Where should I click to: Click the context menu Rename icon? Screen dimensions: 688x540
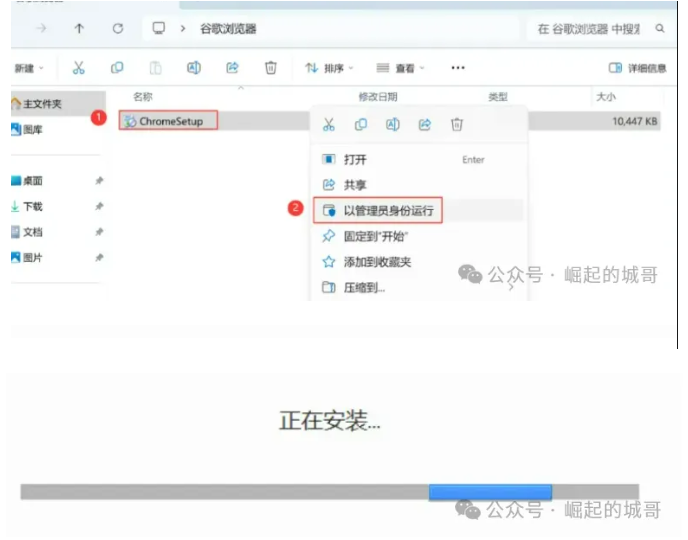pyautogui.click(x=393, y=125)
